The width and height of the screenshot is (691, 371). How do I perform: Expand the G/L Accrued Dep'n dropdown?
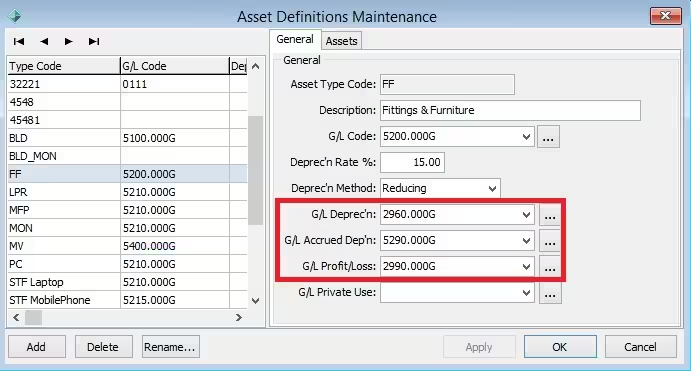(526, 241)
